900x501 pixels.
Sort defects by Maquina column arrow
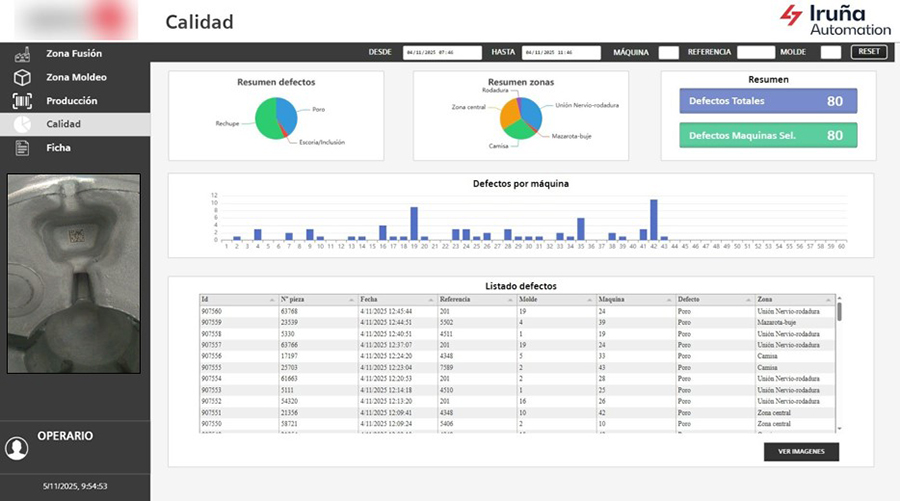click(669, 300)
